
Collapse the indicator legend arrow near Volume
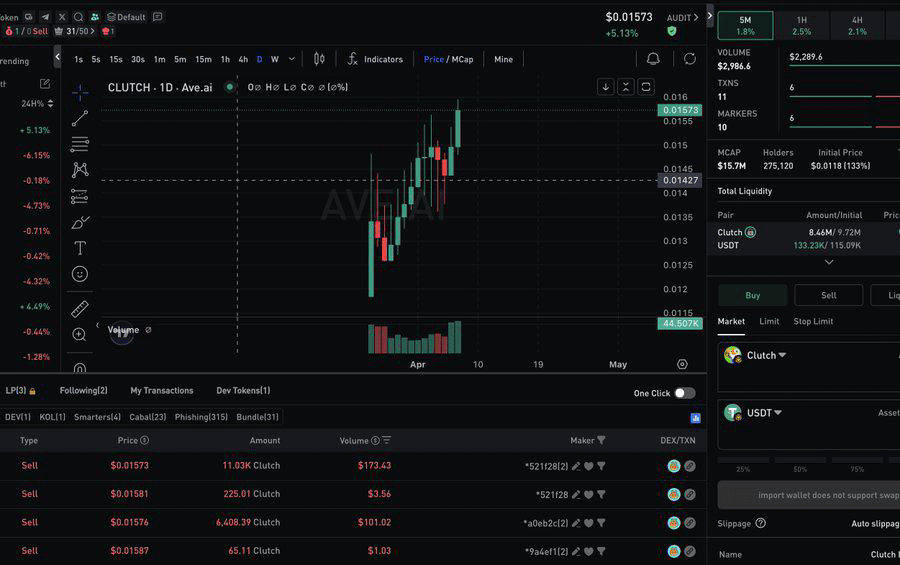tap(97, 326)
